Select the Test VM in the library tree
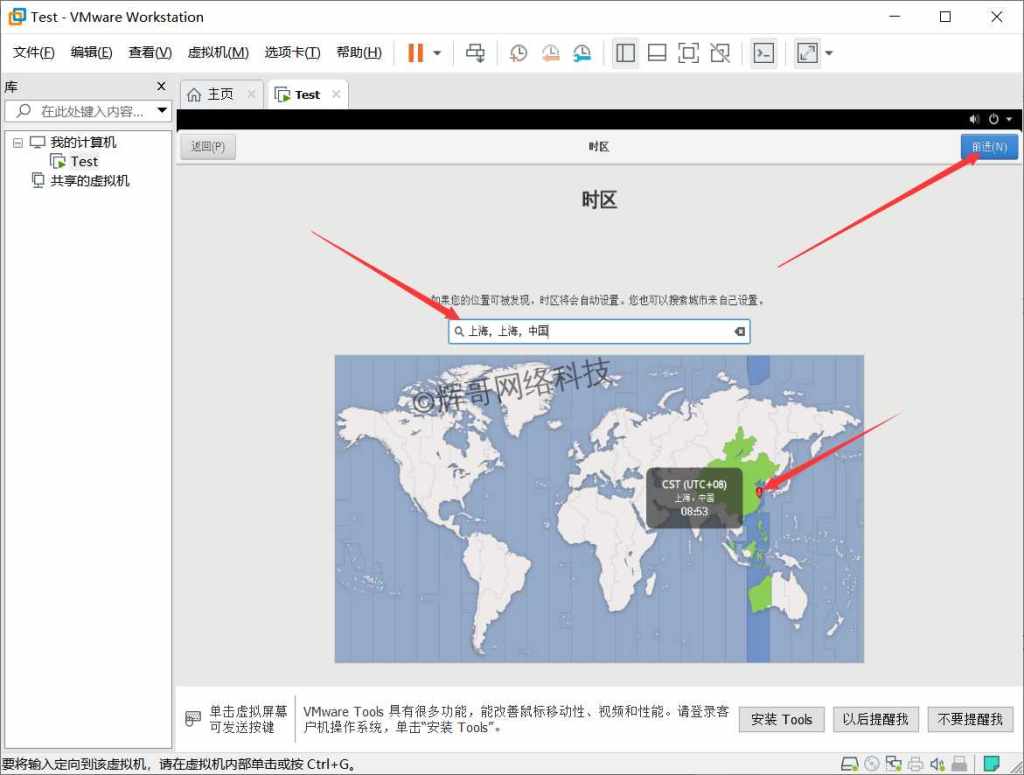The width and height of the screenshot is (1024, 775). (84, 161)
